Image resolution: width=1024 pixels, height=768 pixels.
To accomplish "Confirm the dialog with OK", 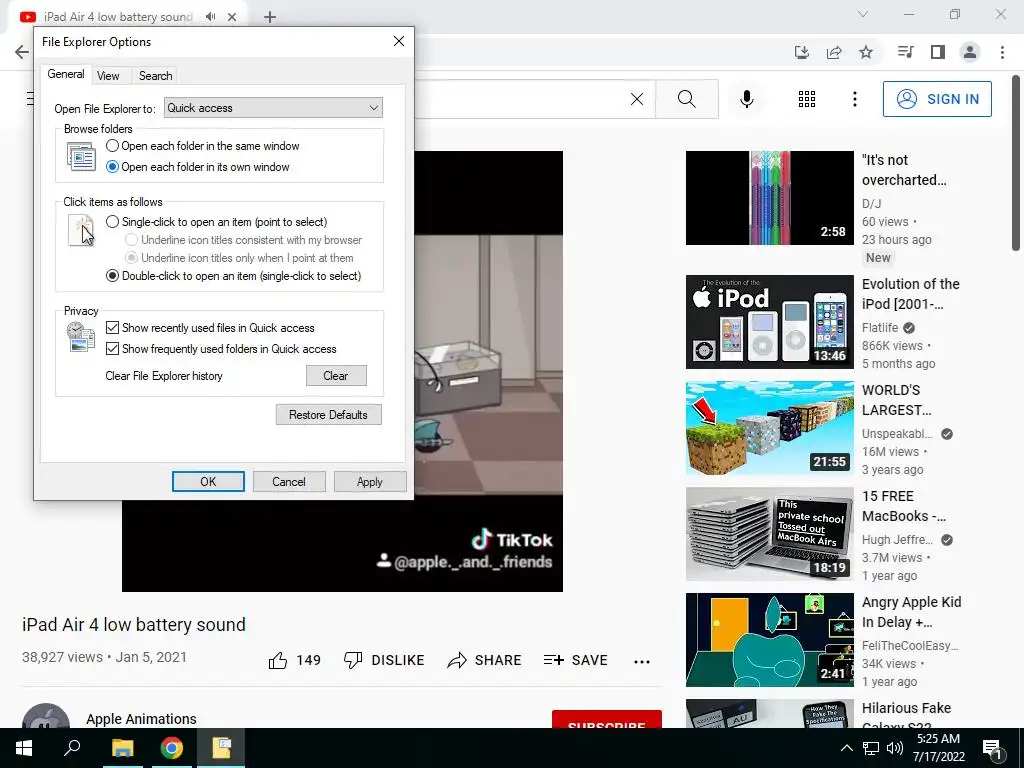I will pyautogui.click(x=208, y=481).
